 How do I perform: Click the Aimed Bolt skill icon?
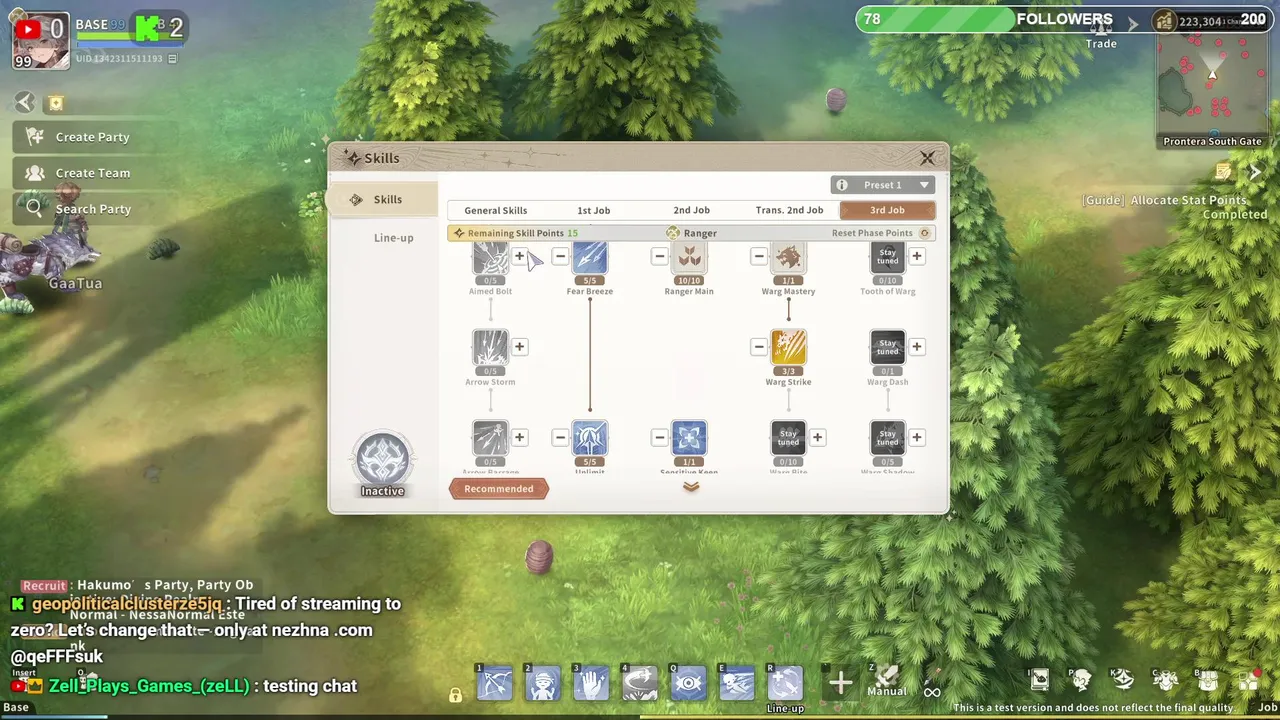[490, 258]
